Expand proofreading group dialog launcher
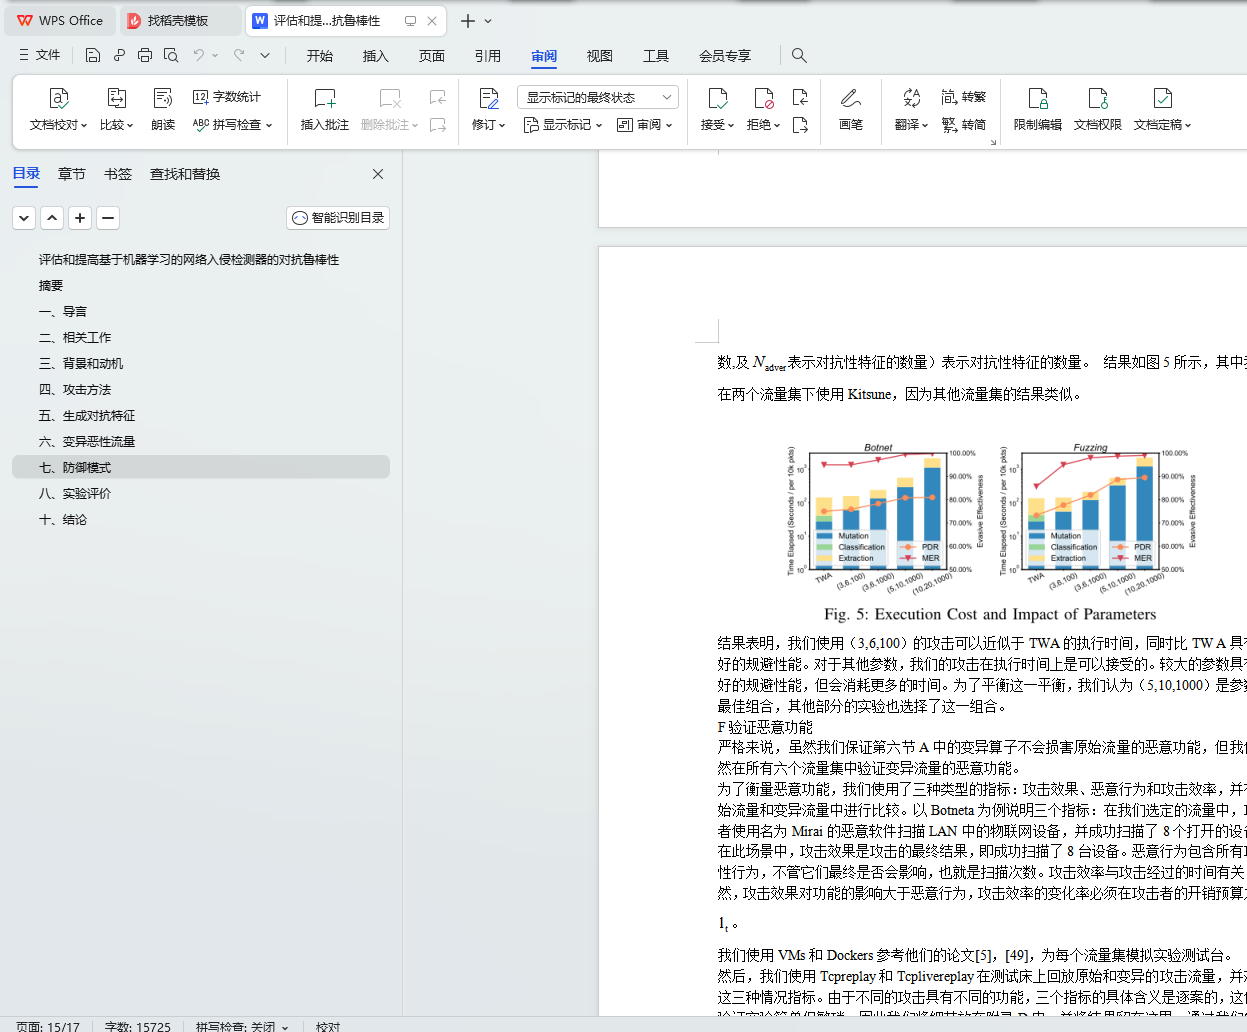Viewport: 1247px width, 1032px height. click(x=993, y=143)
